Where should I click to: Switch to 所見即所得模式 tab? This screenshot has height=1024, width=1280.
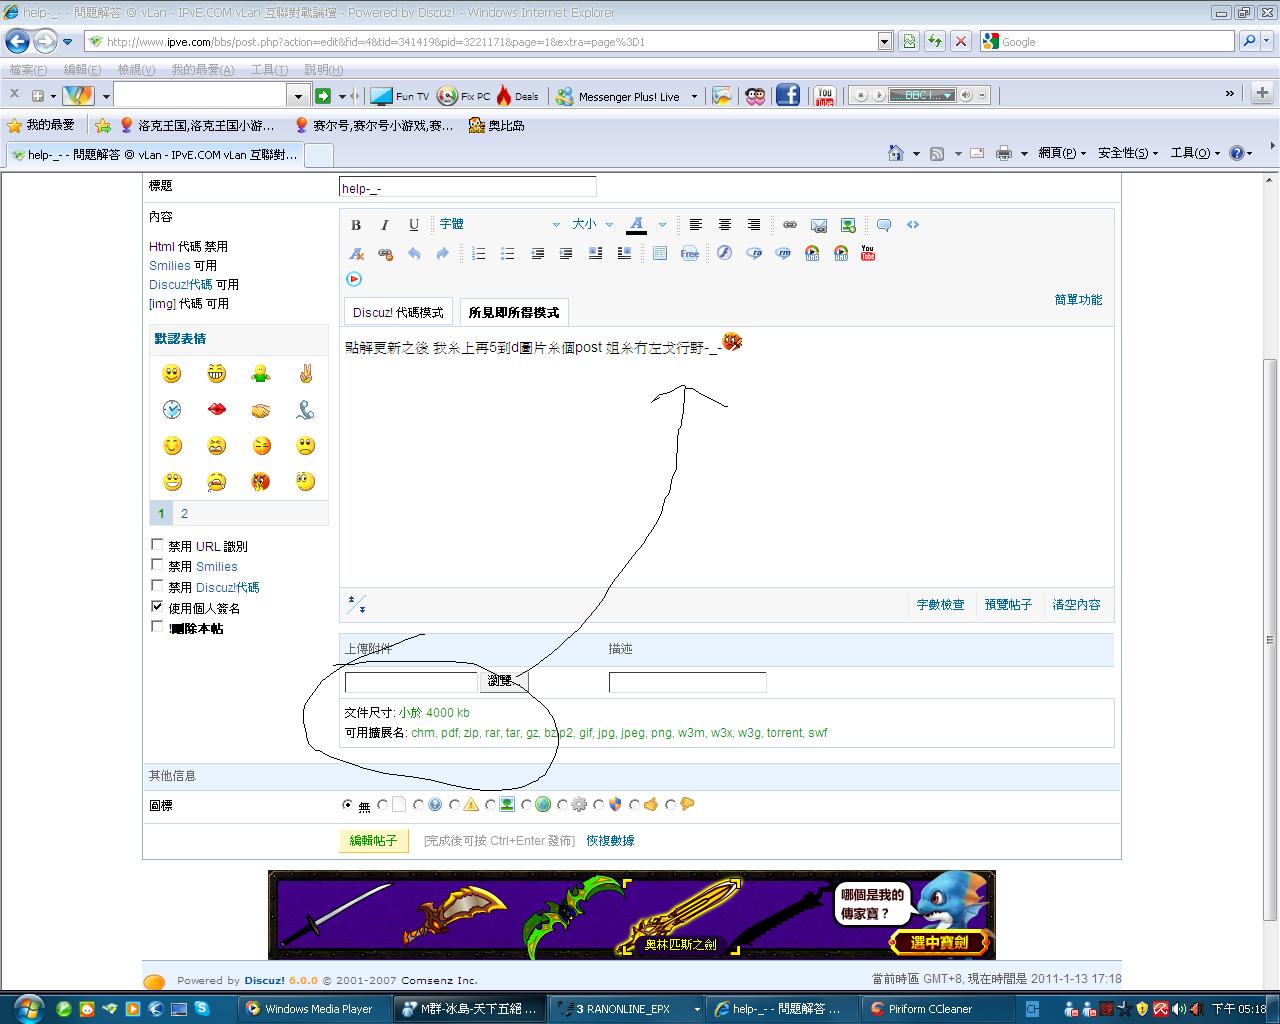pyautogui.click(x=514, y=312)
